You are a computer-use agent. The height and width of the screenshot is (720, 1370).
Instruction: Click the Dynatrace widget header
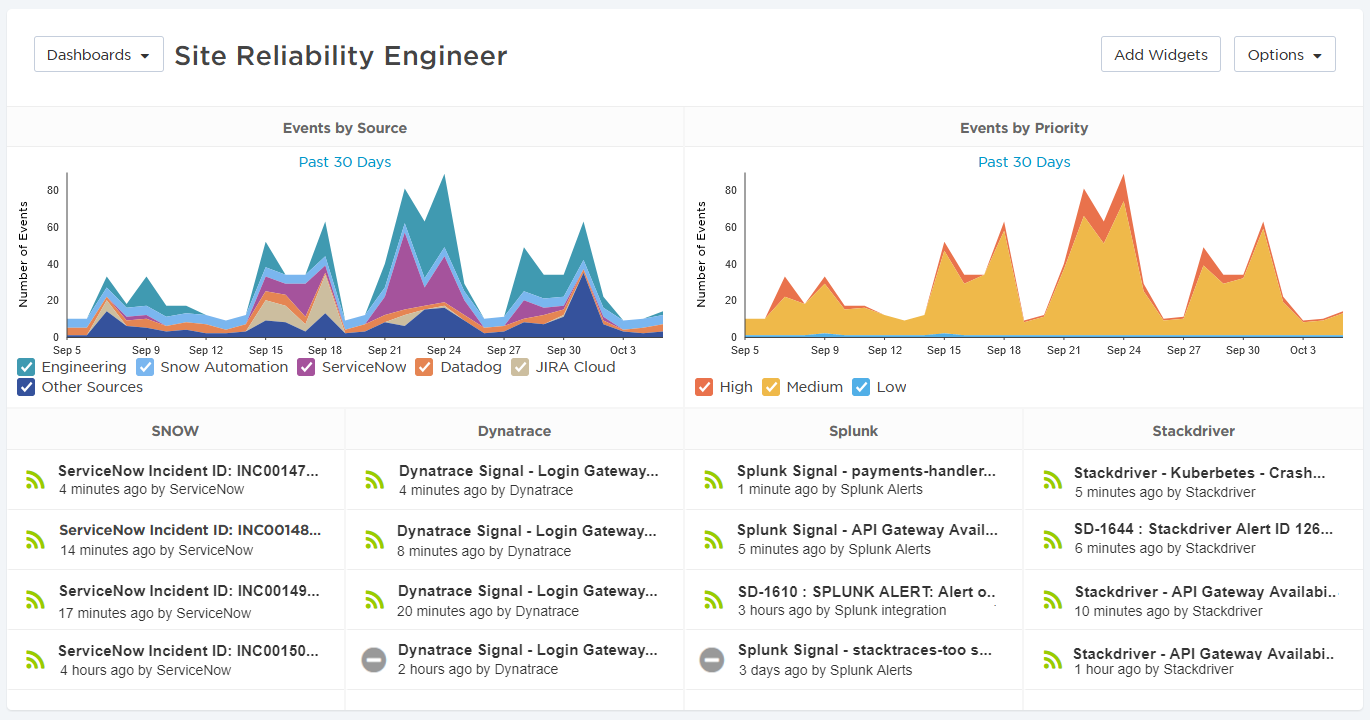514,431
